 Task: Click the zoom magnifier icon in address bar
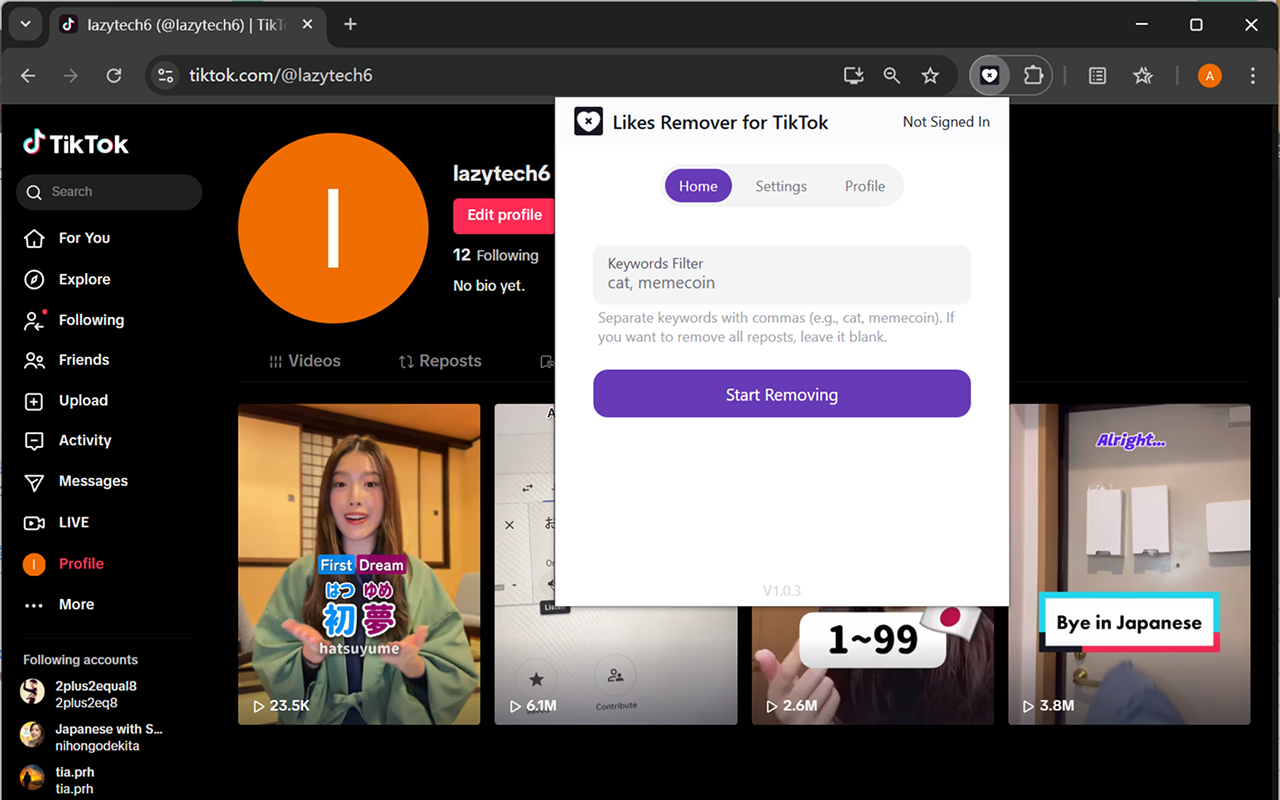click(x=891, y=75)
